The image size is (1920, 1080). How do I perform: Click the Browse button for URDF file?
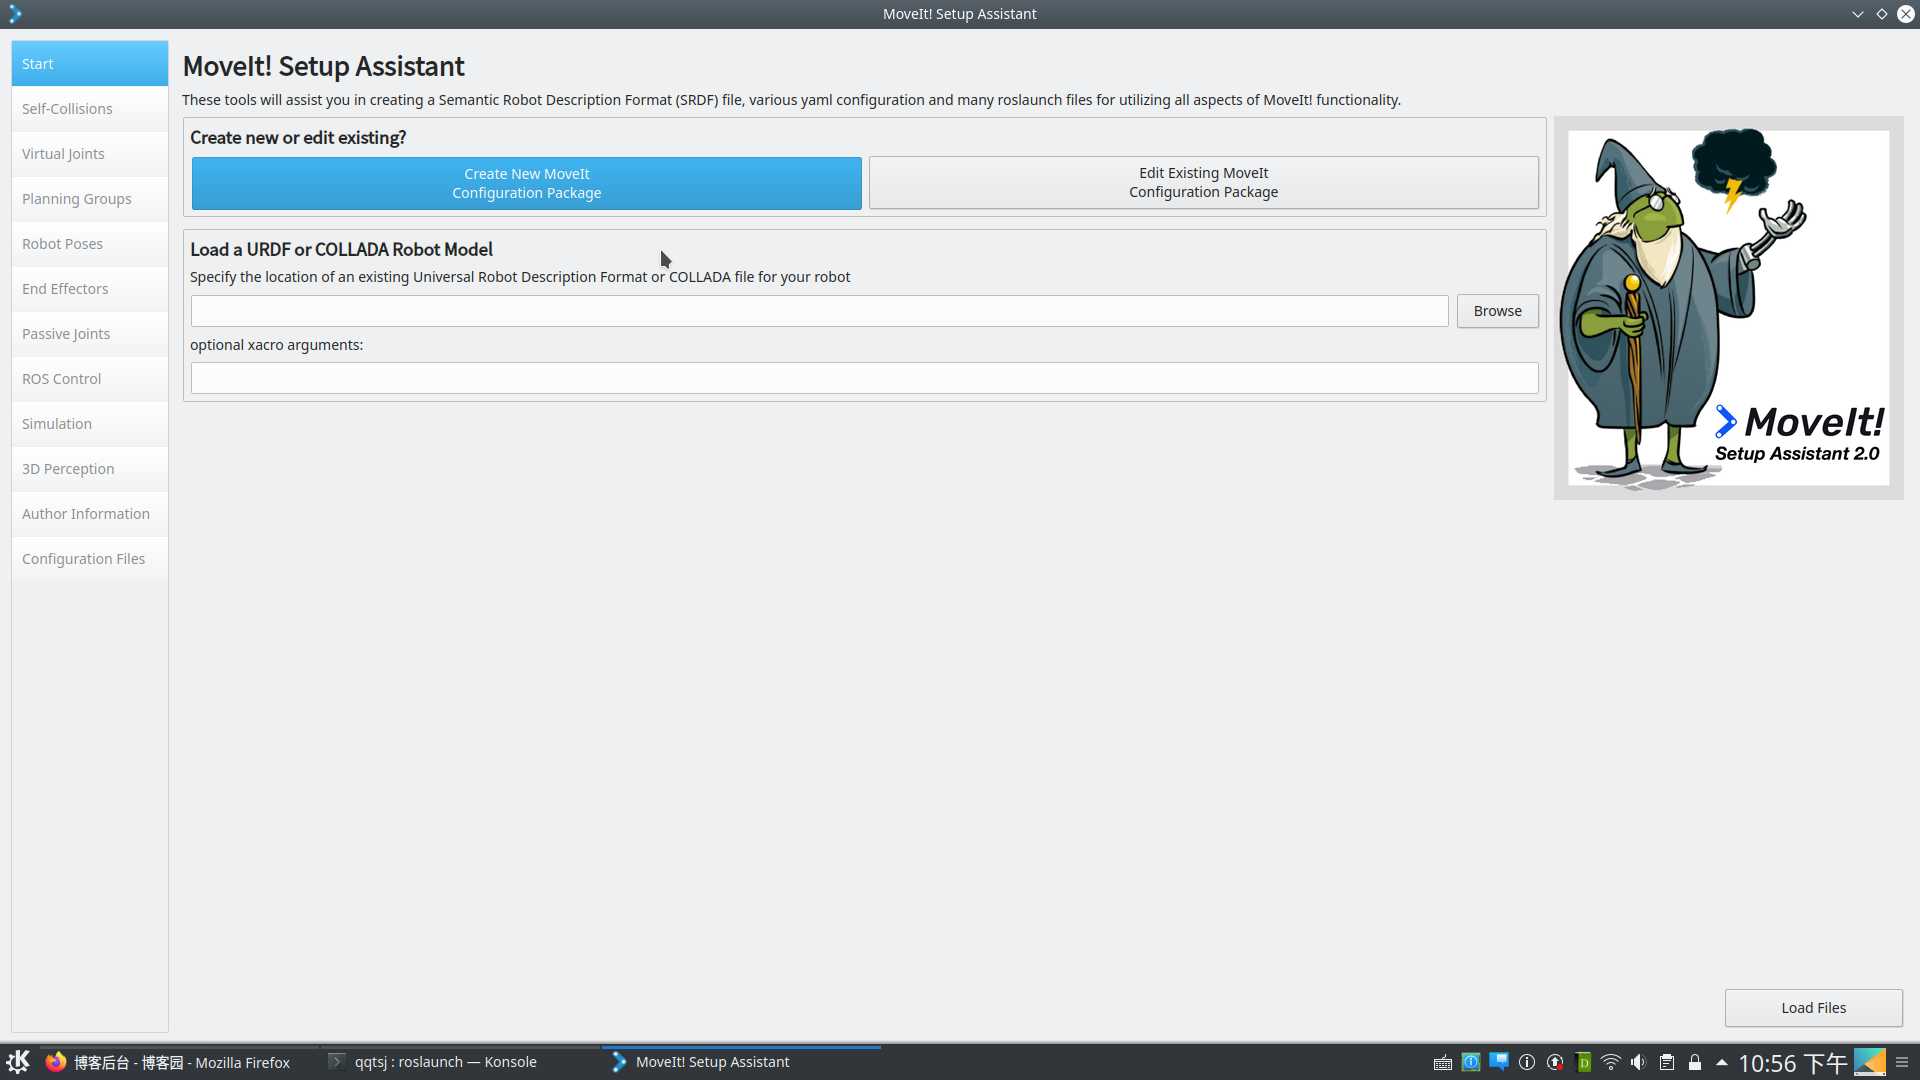tap(1498, 310)
